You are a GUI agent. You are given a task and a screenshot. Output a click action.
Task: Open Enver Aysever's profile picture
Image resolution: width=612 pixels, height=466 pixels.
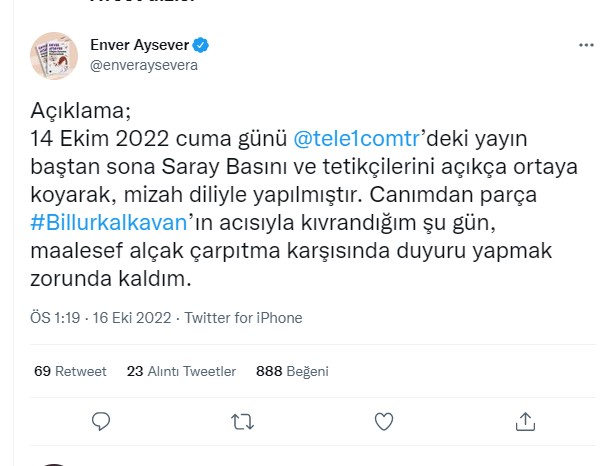[x=55, y=57]
